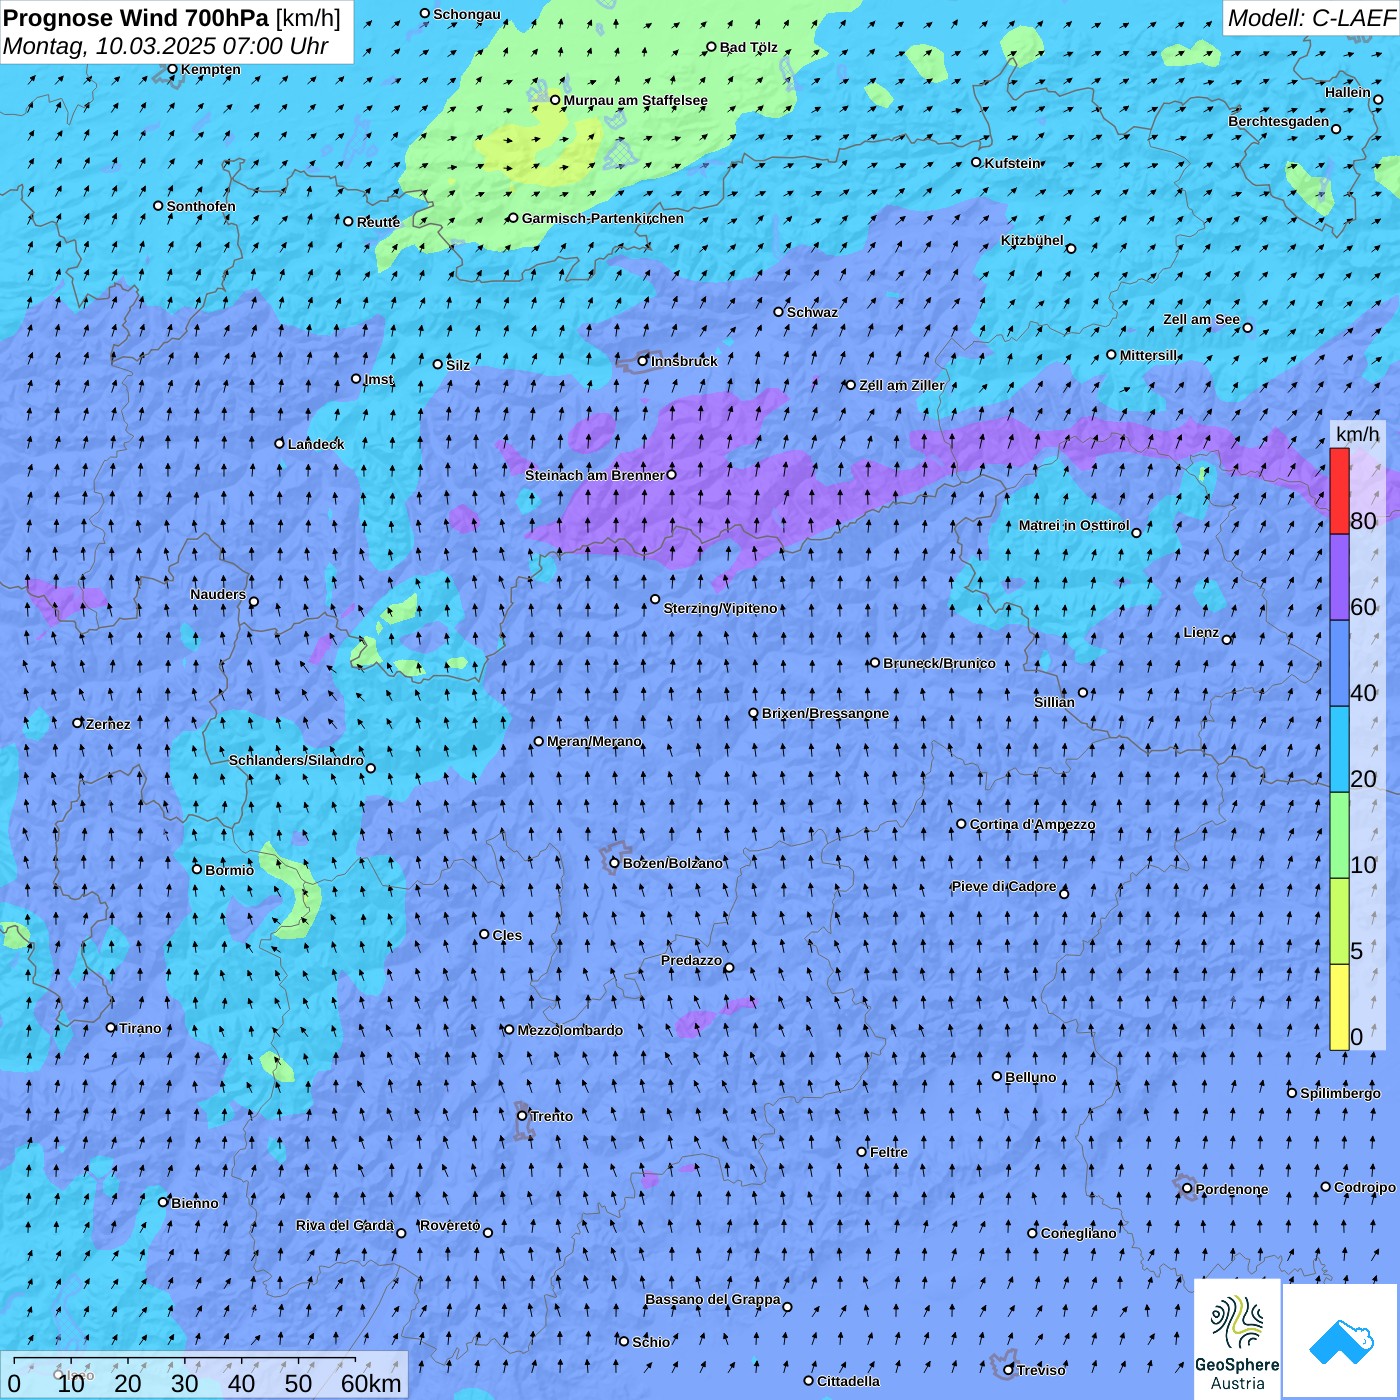
Task: Click the Rovereto label
Action: click(451, 1225)
